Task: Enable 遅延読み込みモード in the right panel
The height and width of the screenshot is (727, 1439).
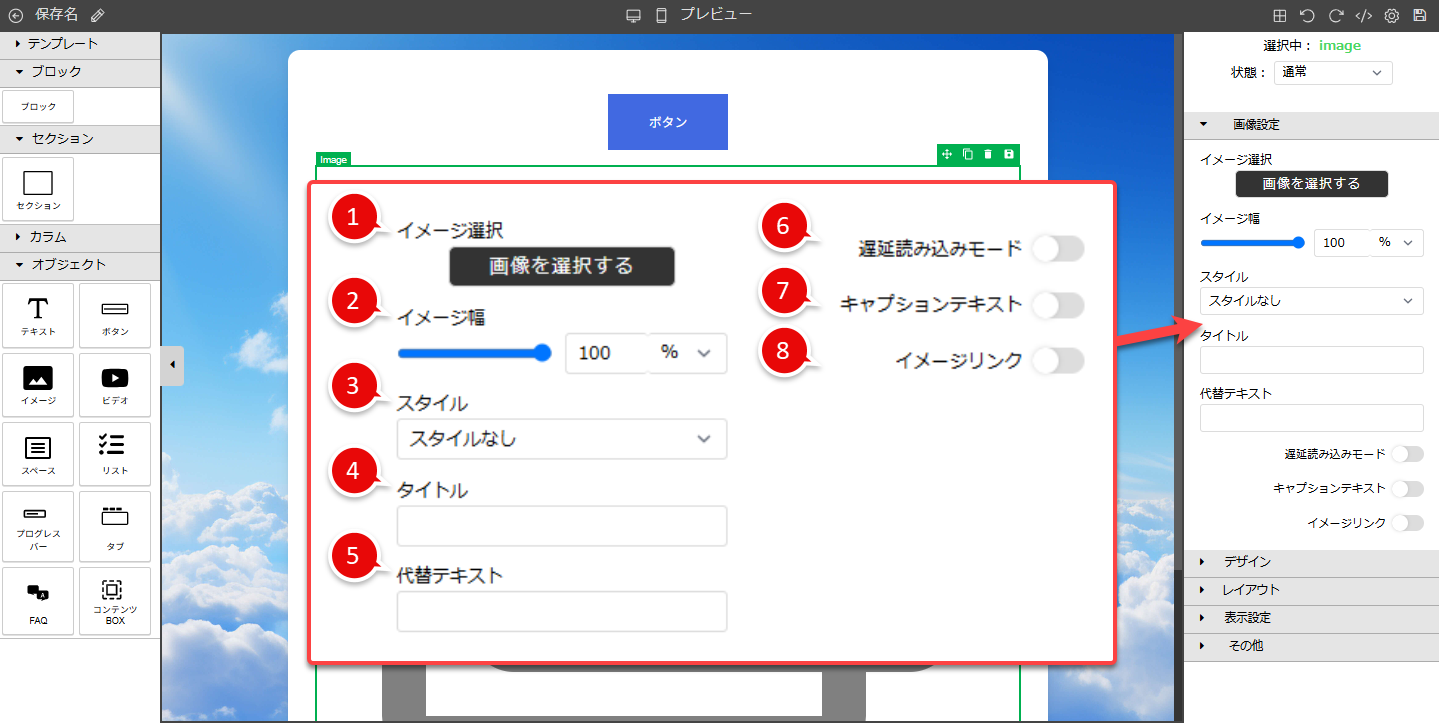Action: [x=1407, y=453]
